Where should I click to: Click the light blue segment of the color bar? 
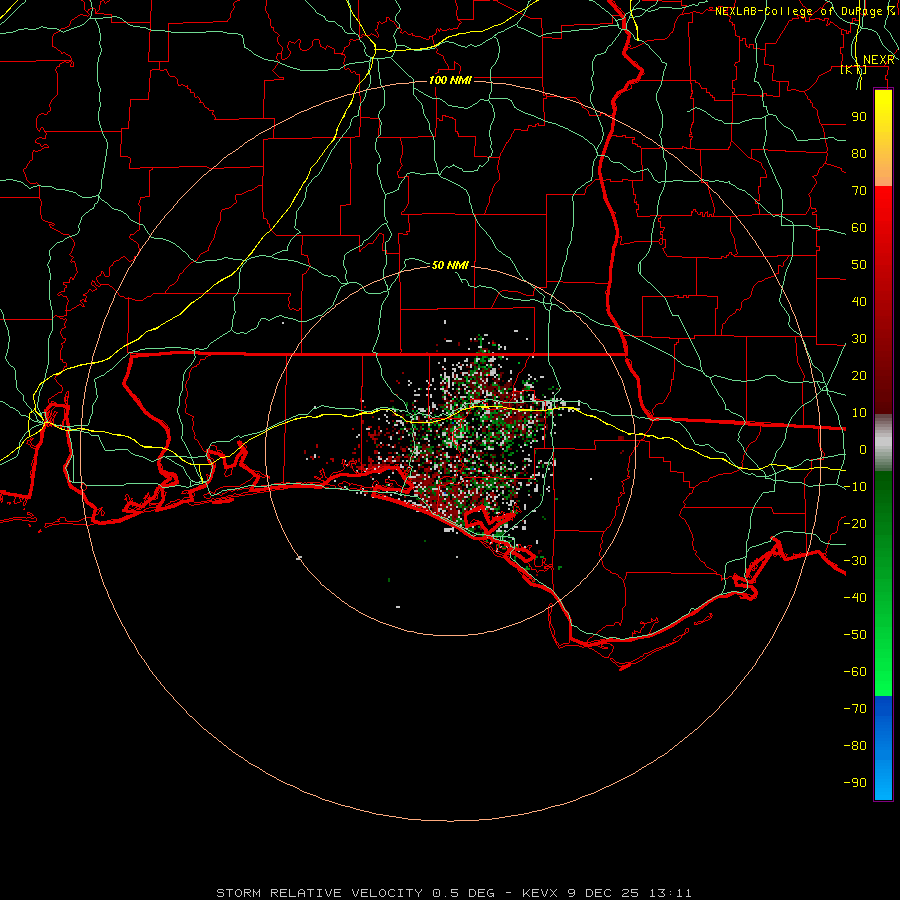(883, 781)
